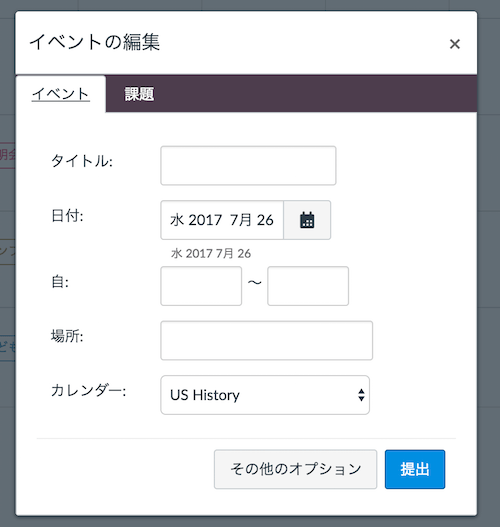Click the その他のオプション button
The image size is (500, 527).
point(295,469)
